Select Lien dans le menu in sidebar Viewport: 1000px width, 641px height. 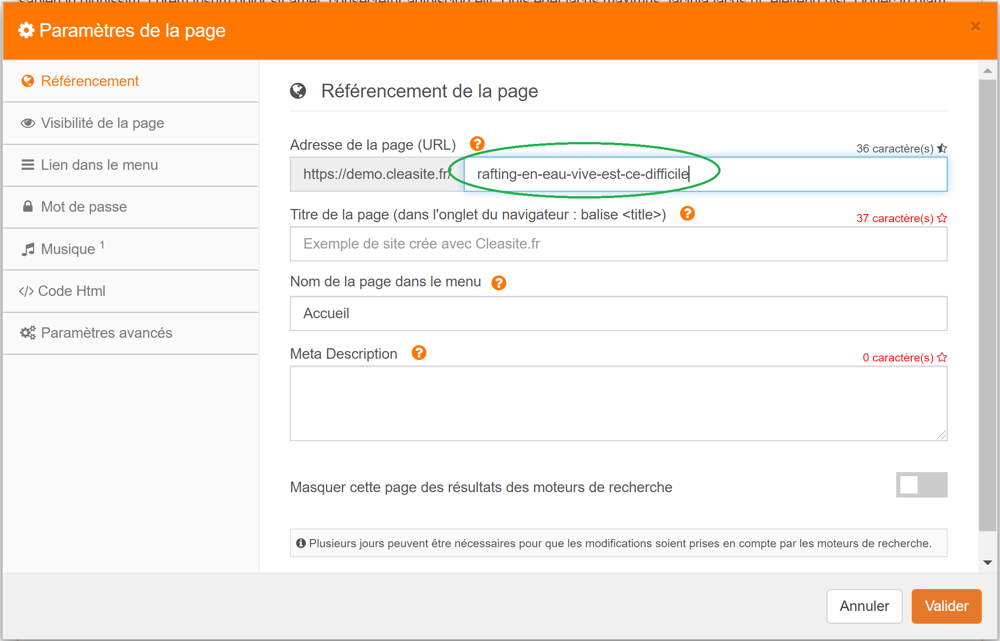click(x=99, y=165)
